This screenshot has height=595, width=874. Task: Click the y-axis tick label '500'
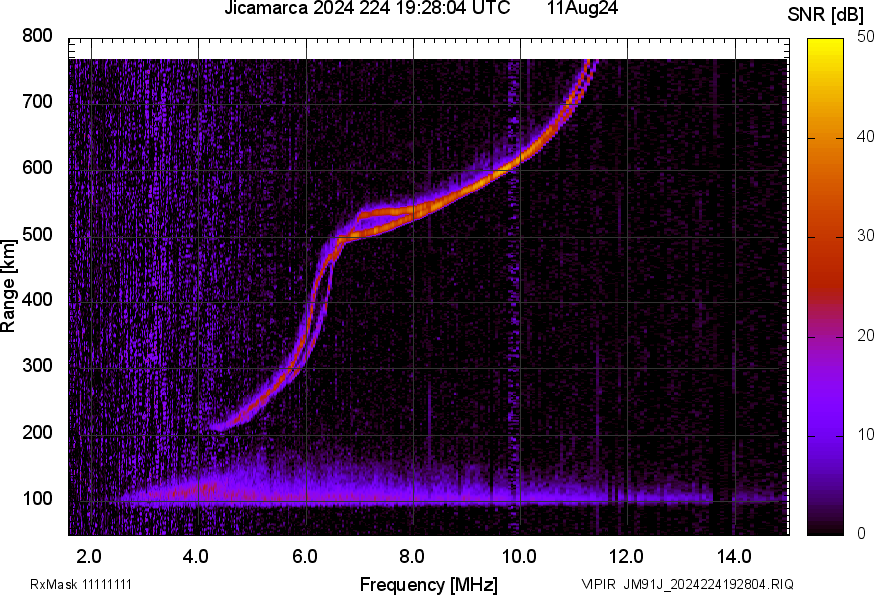pos(37,234)
